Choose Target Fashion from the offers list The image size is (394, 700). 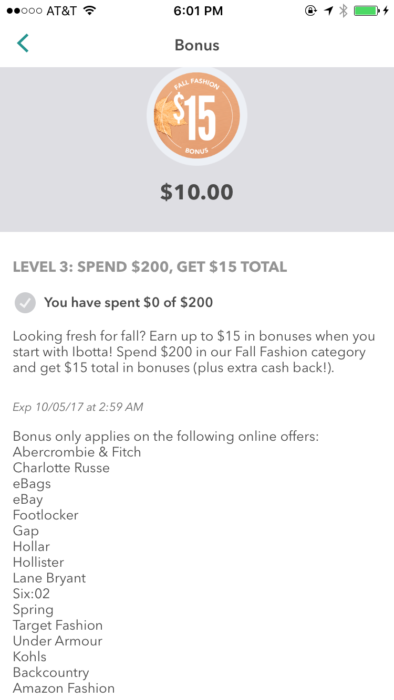point(58,625)
